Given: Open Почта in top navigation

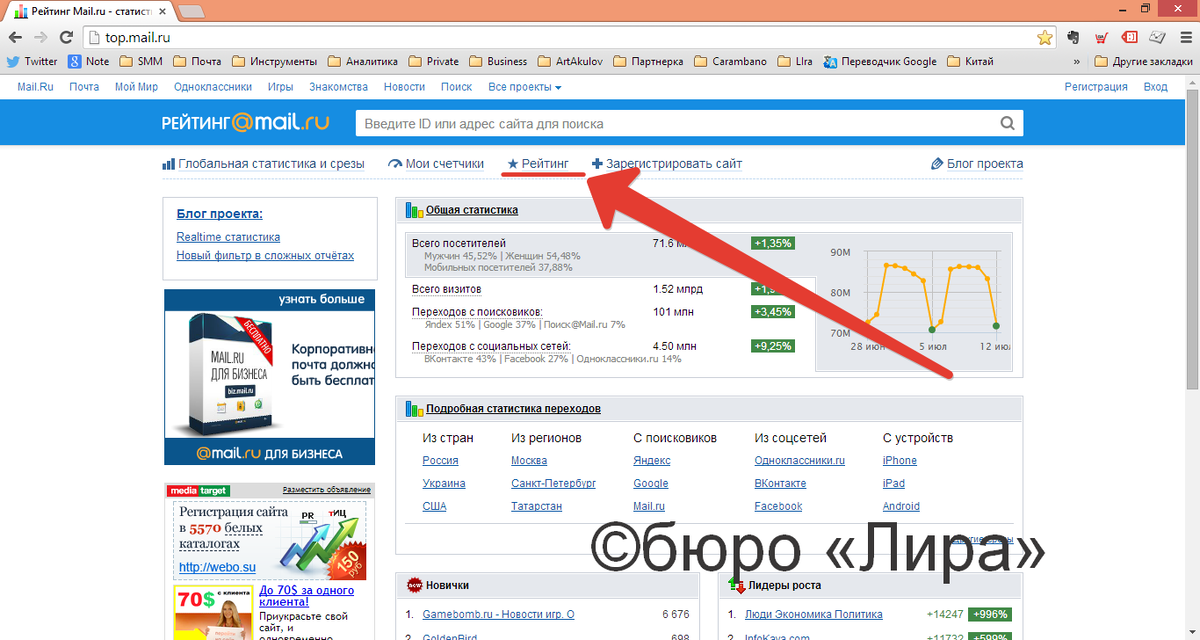Looking at the screenshot, I should point(84,87).
